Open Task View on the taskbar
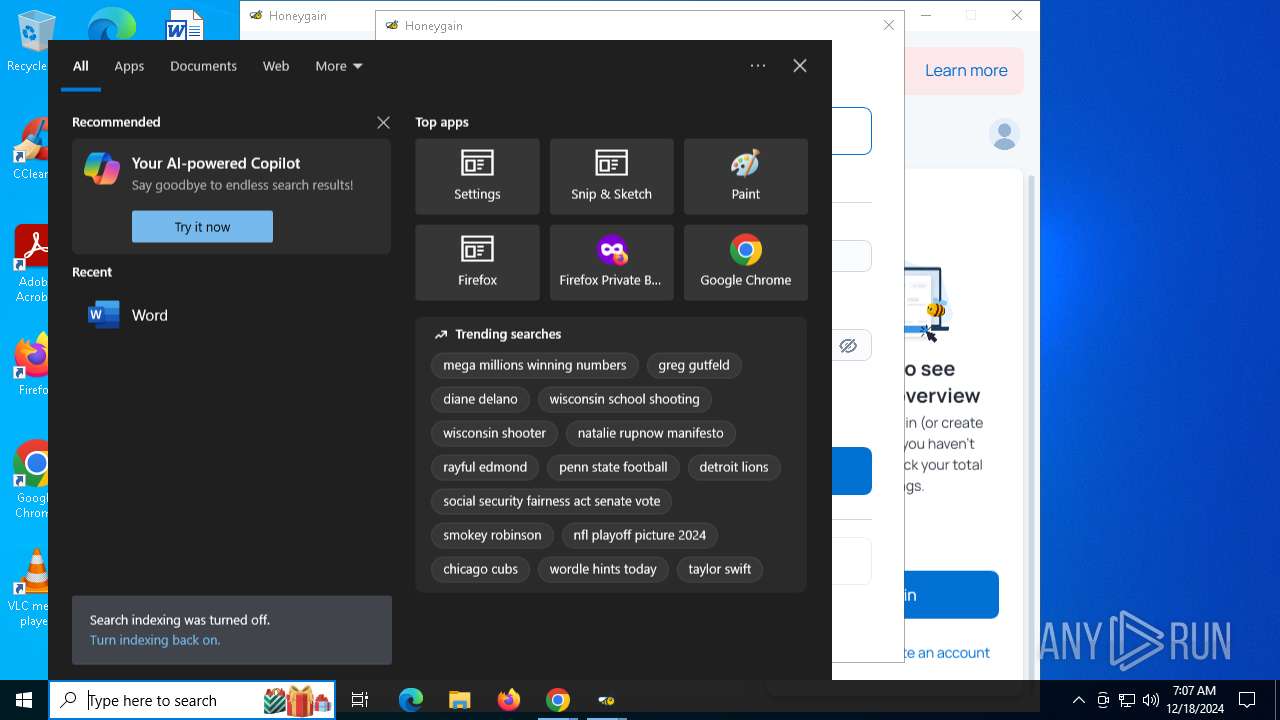 360,700
